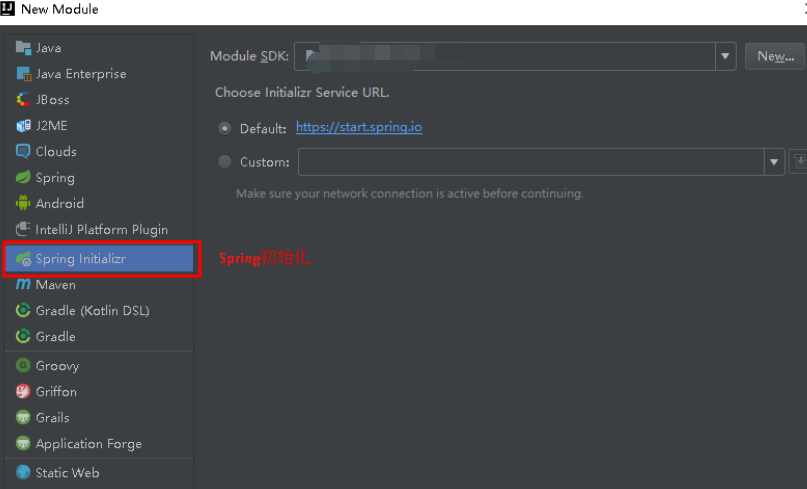Click inside the Custom URL input field
Image resolution: width=807 pixels, height=489 pixels.
tap(531, 162)
